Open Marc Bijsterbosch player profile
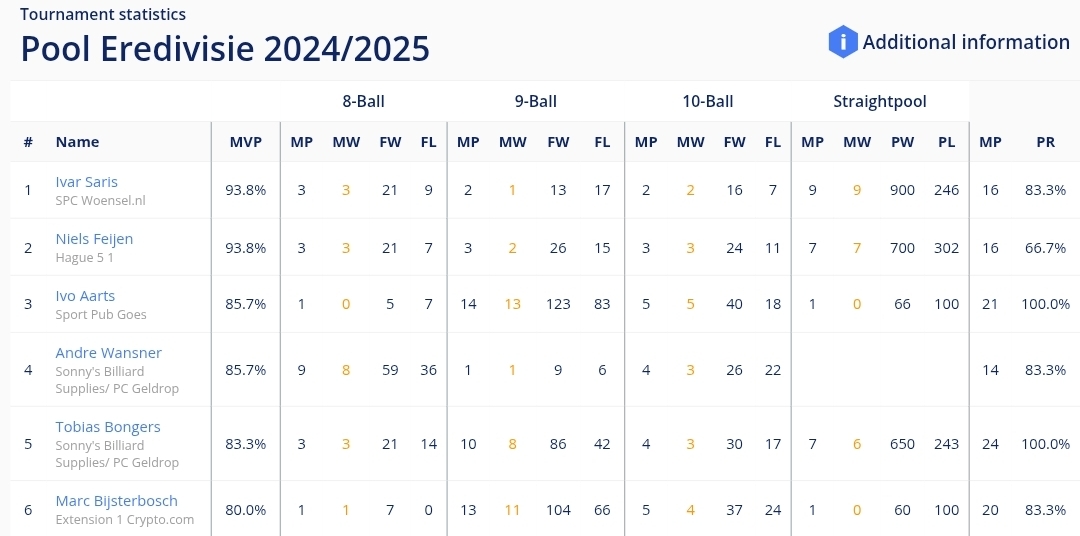 point(116,501)
